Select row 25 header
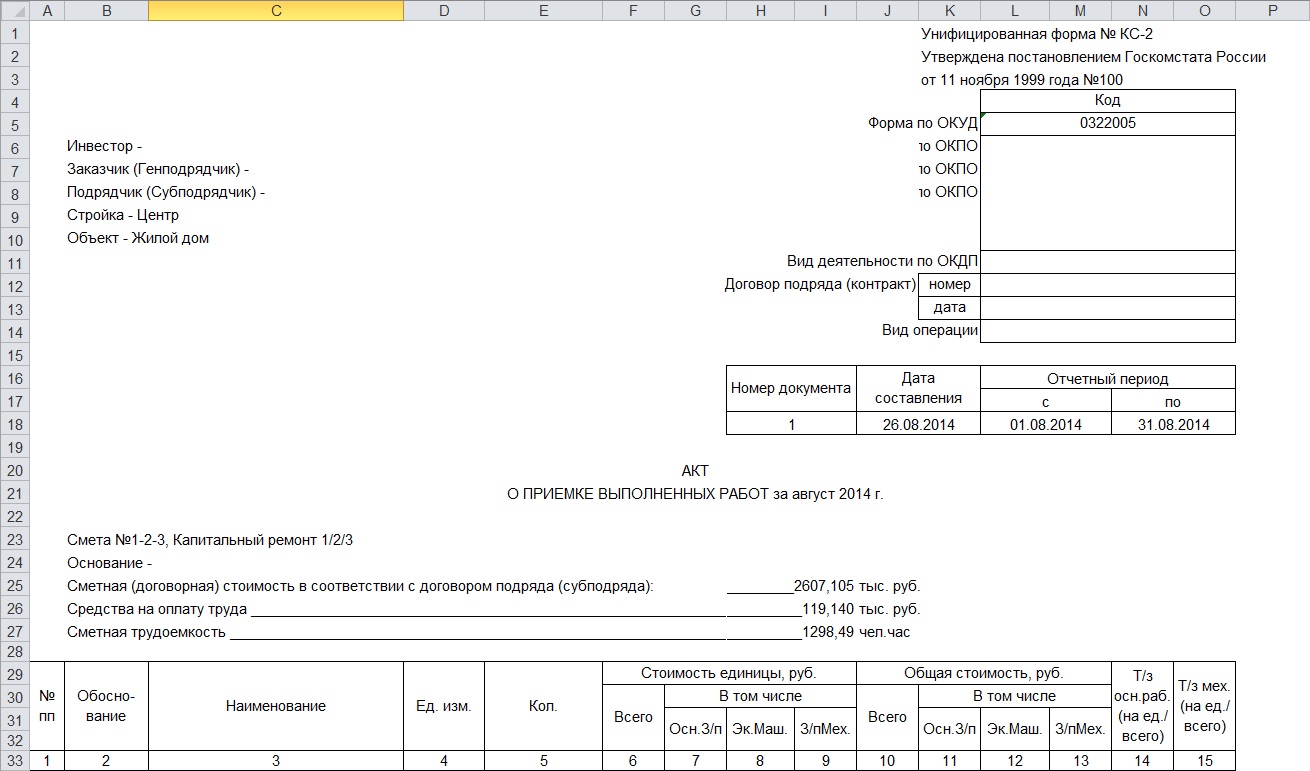This screenshot has width=1310, height=771. click(x=15, y=585)
